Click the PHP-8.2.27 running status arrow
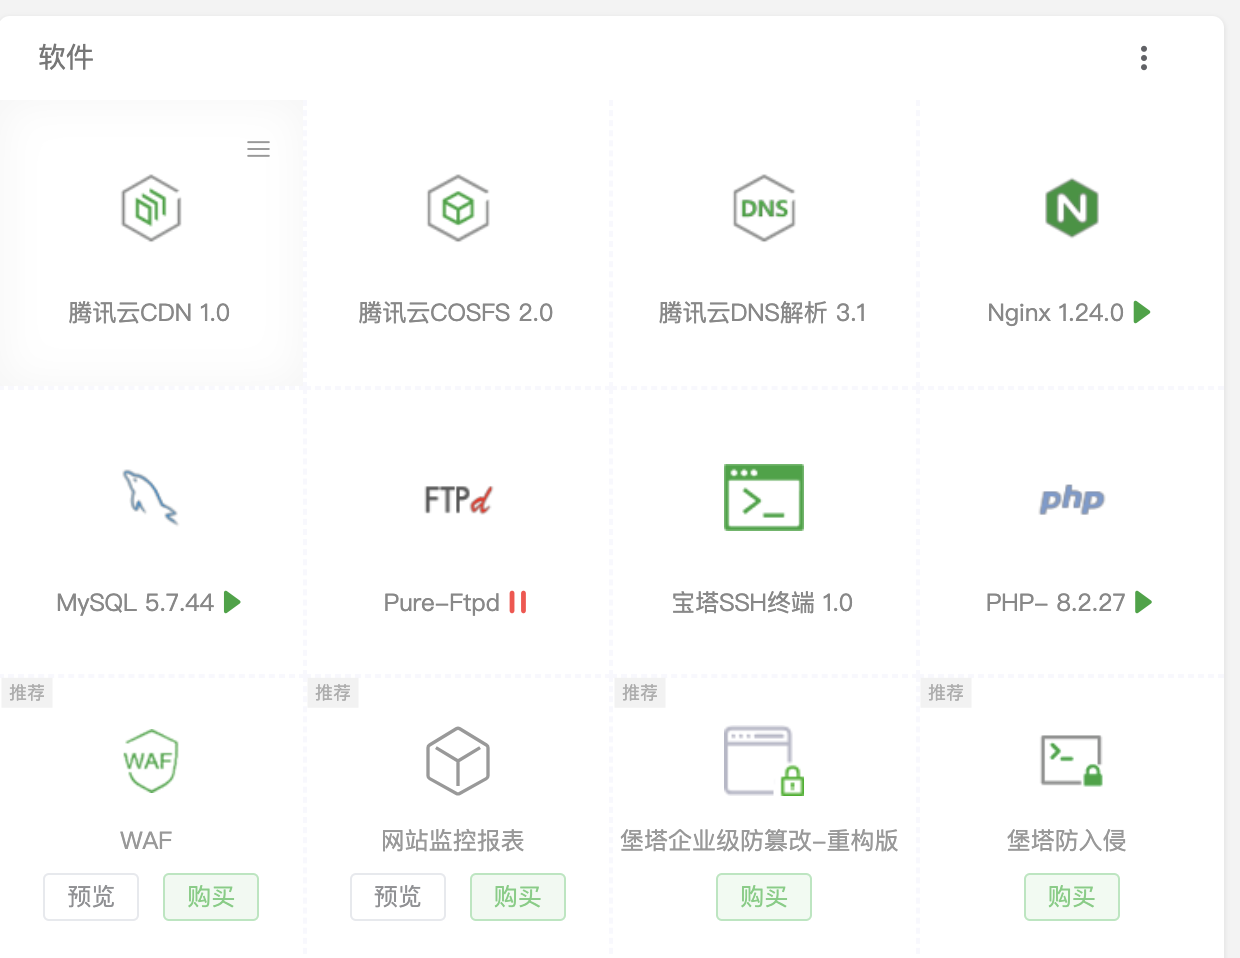This screenshot has width=1240, height=958. 1145,602
